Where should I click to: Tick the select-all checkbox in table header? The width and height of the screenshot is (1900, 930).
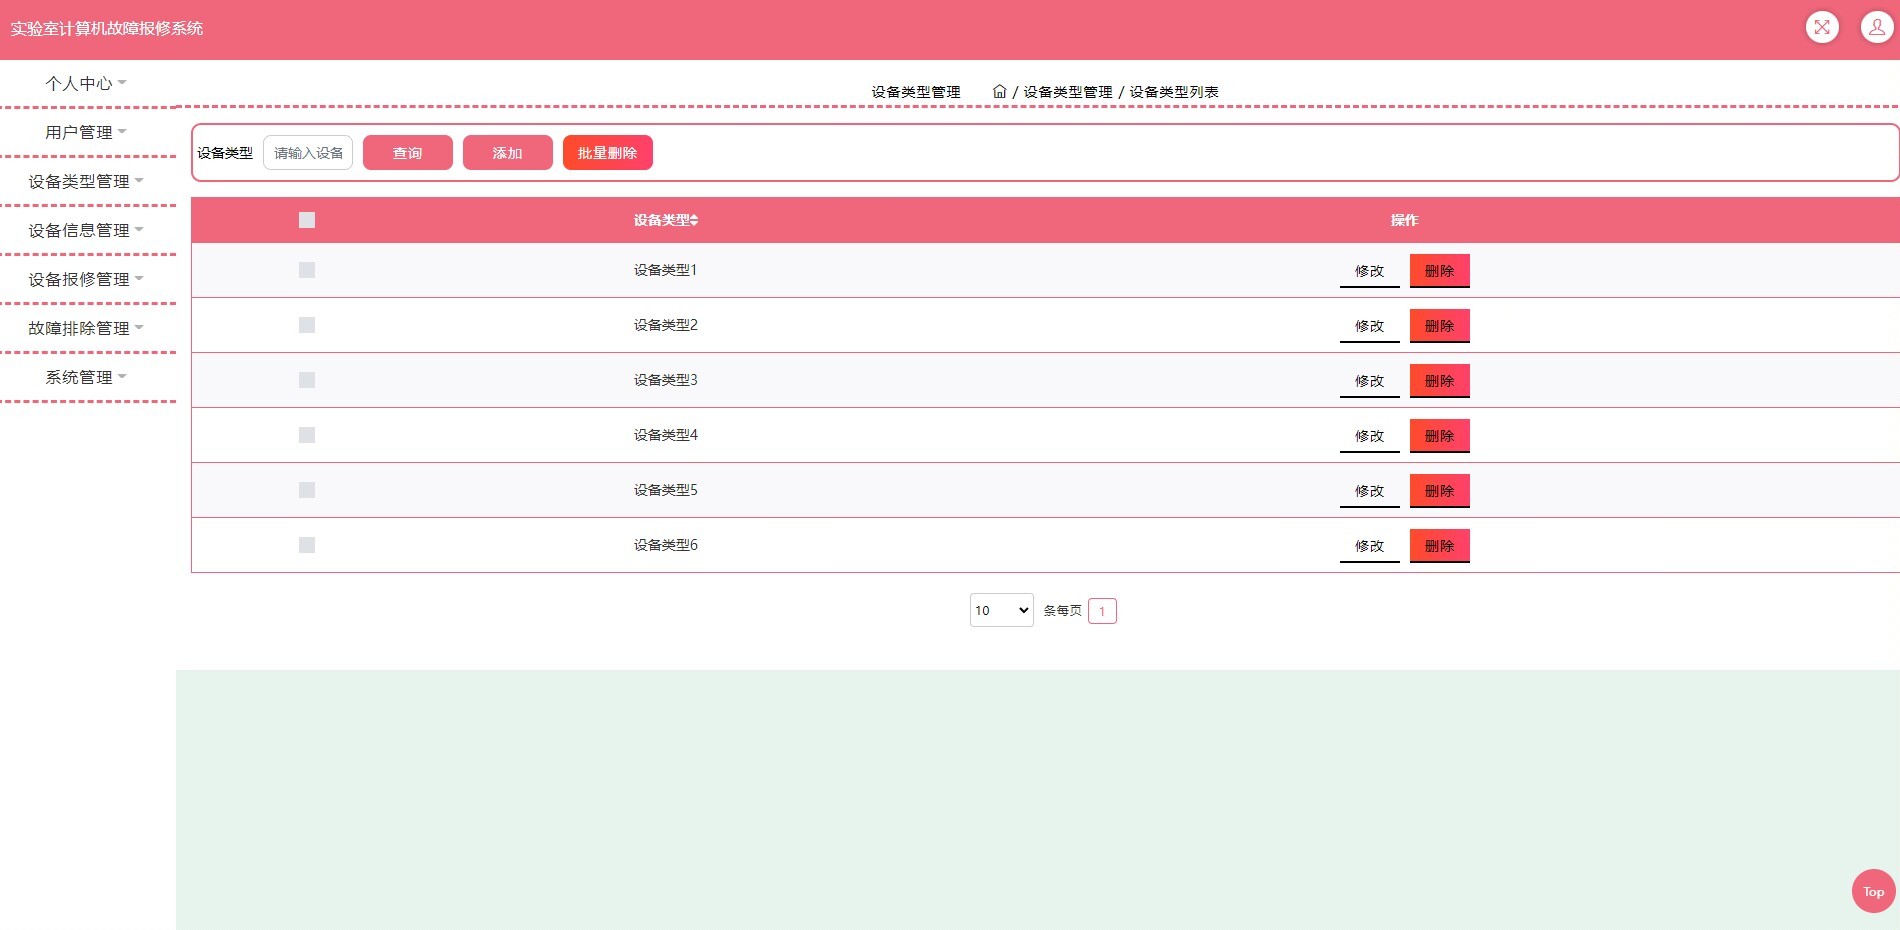pyautogui.click(x=307, y=220)
